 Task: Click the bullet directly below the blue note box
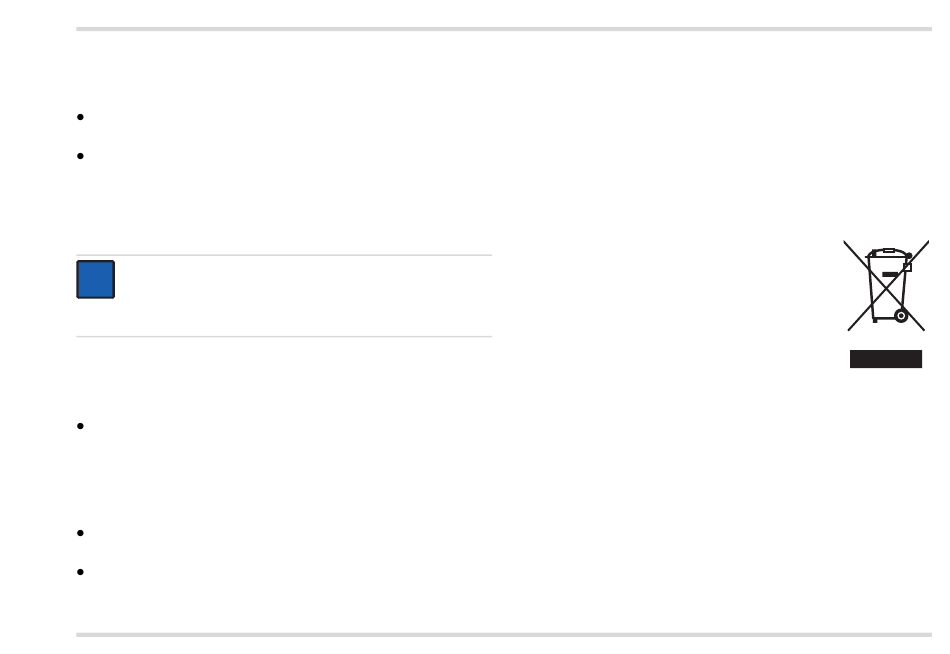[81, 426]
